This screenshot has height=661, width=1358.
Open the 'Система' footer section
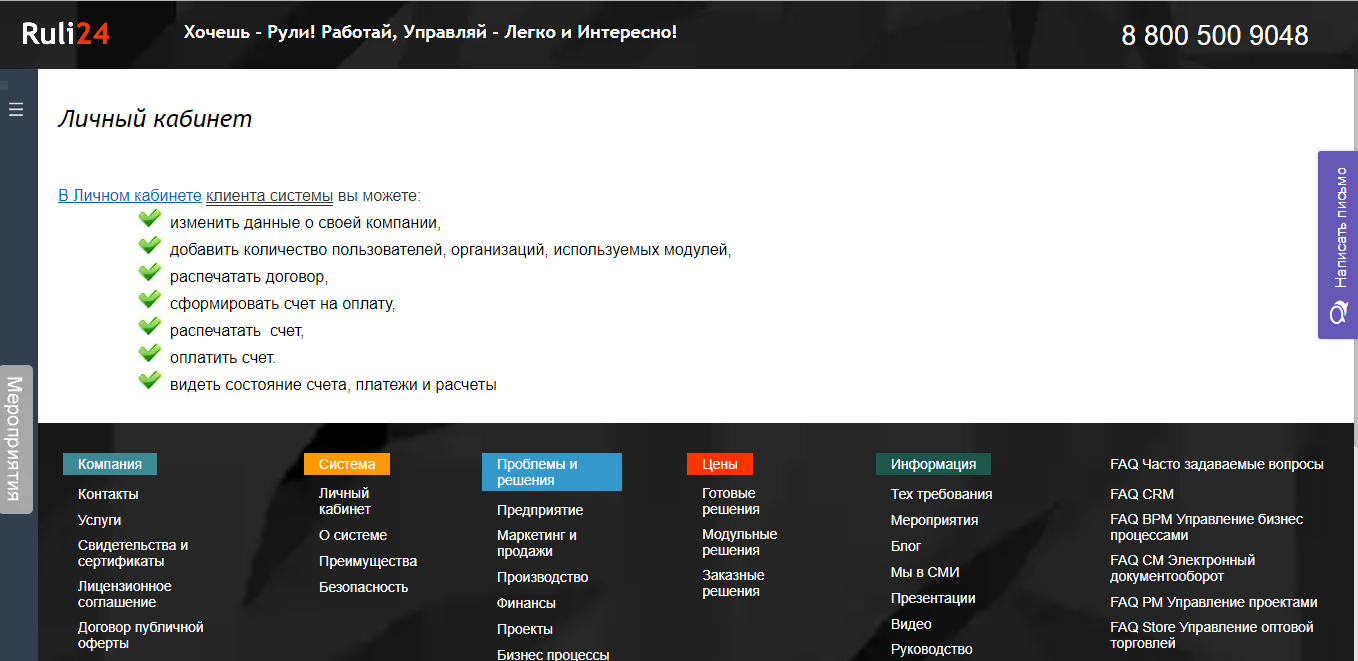coord(347,464)
